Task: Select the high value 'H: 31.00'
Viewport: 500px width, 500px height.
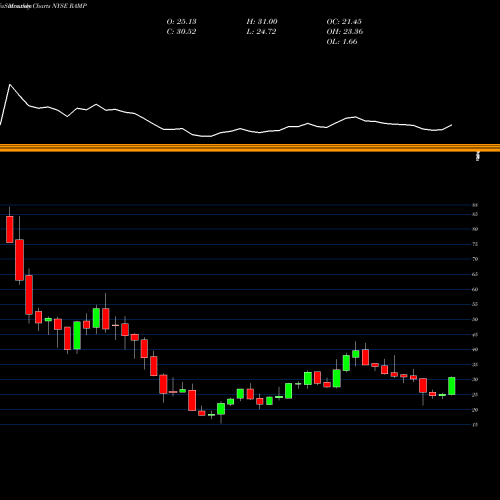Action: (x=262, y=22)
